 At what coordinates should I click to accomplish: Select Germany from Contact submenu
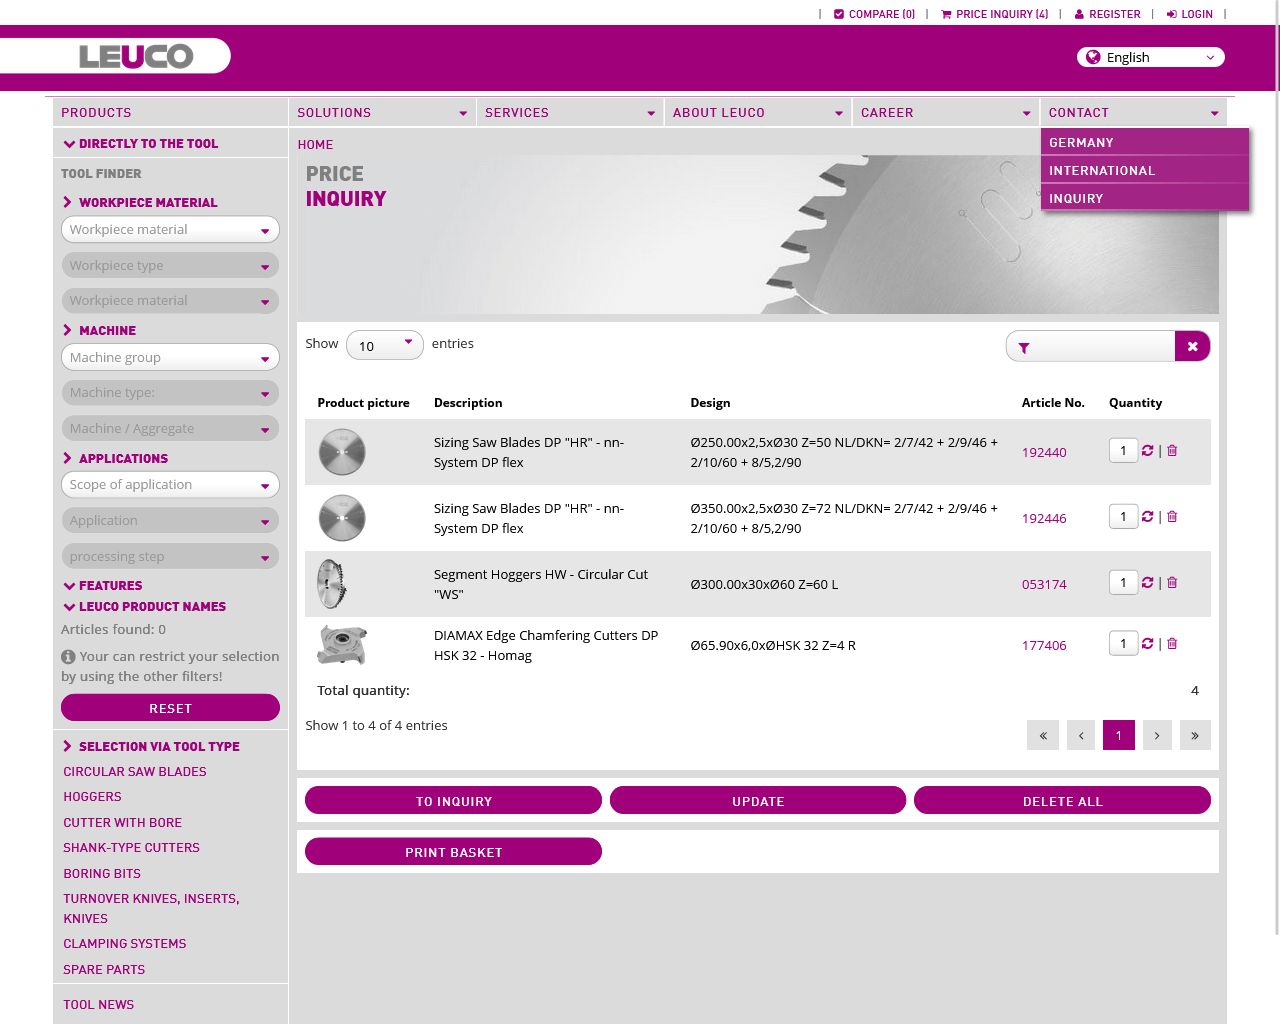coord(1145,143)
